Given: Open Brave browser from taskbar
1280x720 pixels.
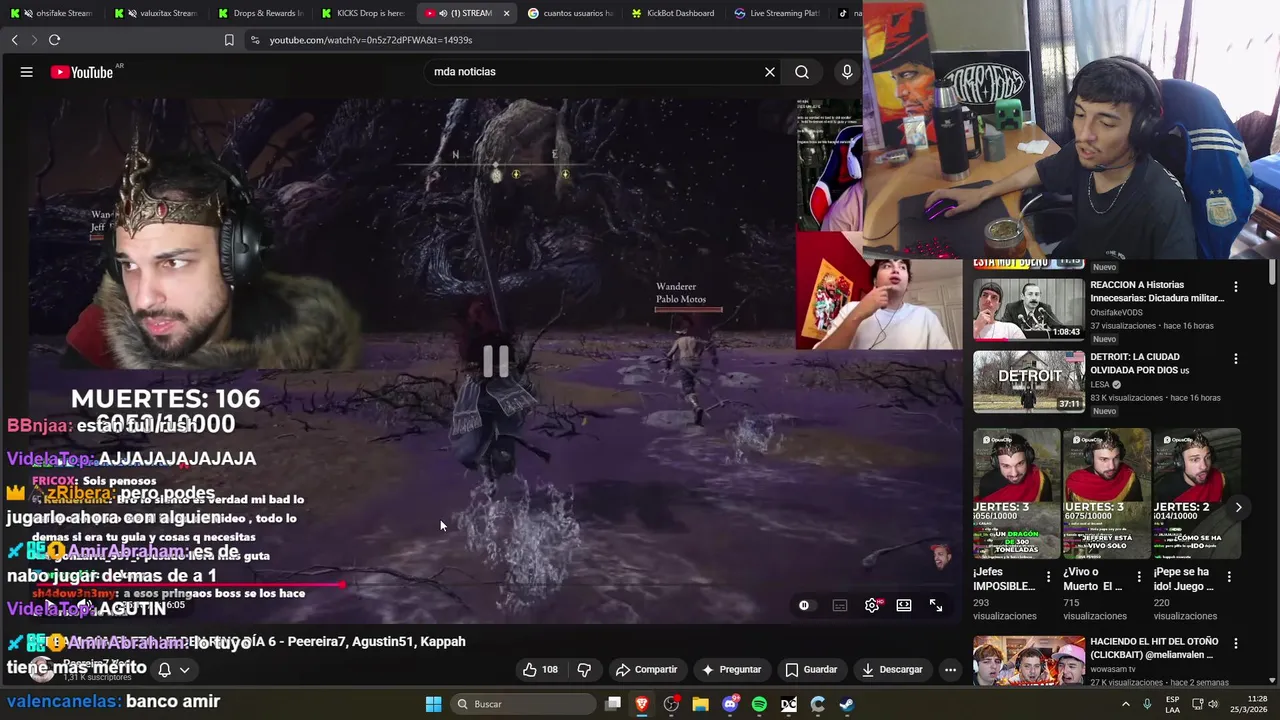Looking at the screenshot, I should 642,704.
